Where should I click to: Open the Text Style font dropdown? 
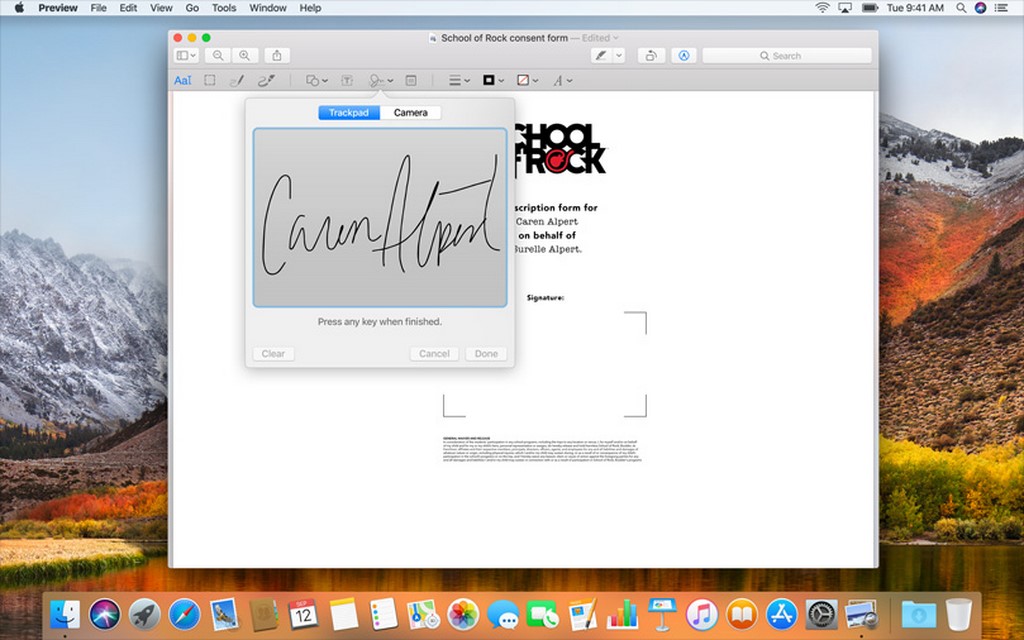562,80
